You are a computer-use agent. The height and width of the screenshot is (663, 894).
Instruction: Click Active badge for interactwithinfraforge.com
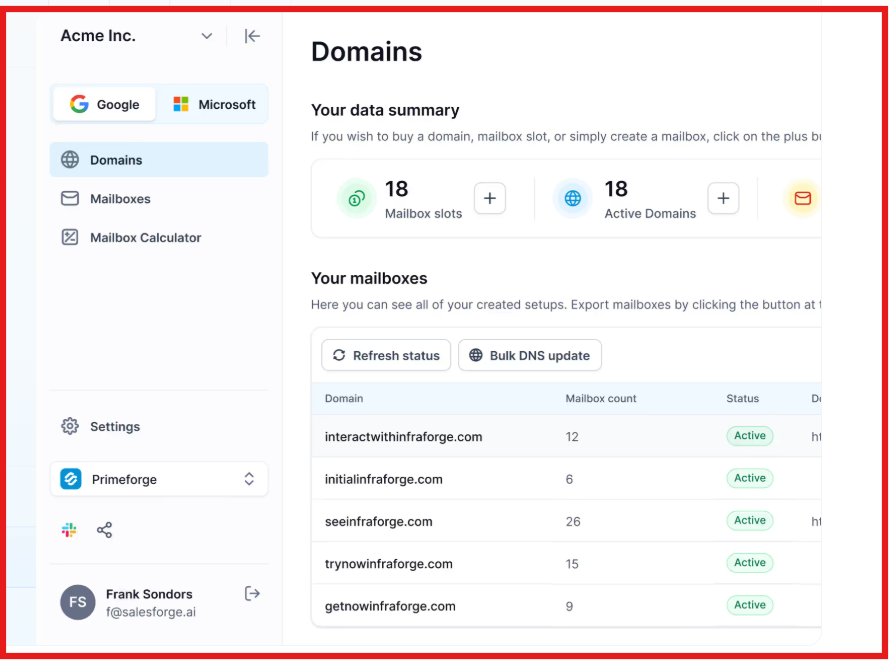pos(750,436)
